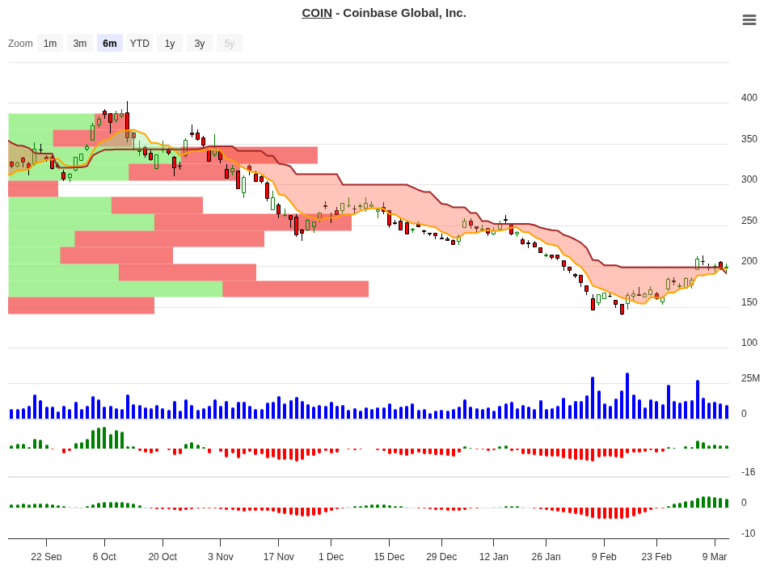Viewport: 768px width, 582px height.
Task: Click the 25M volume axis label
Action: pos(750,378)
